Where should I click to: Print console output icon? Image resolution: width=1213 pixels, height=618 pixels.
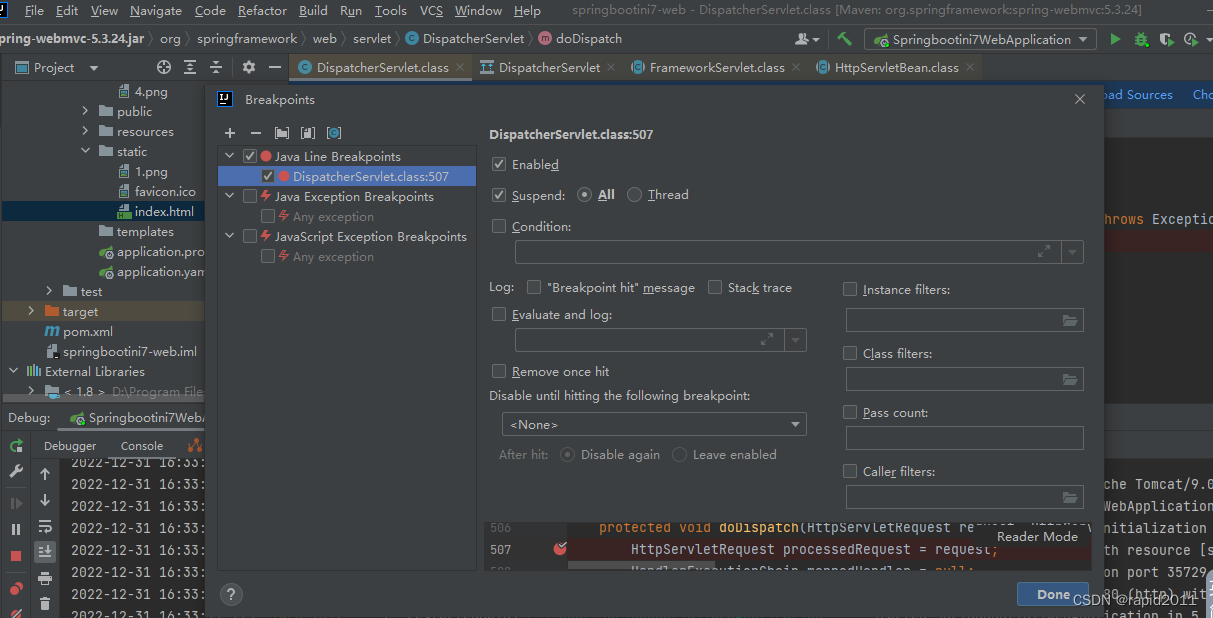[45, 578]
